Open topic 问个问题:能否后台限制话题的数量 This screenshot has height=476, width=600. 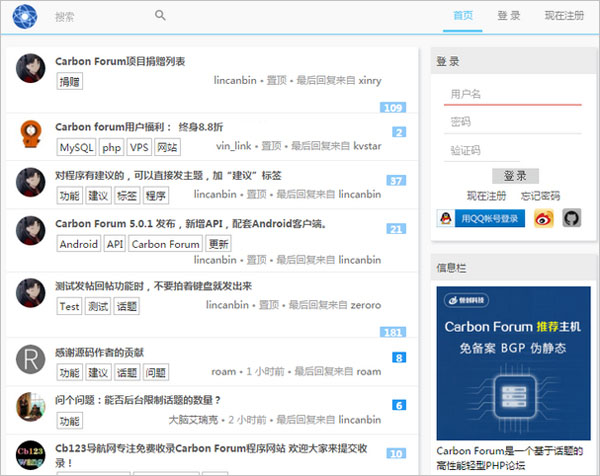[138, 400]
